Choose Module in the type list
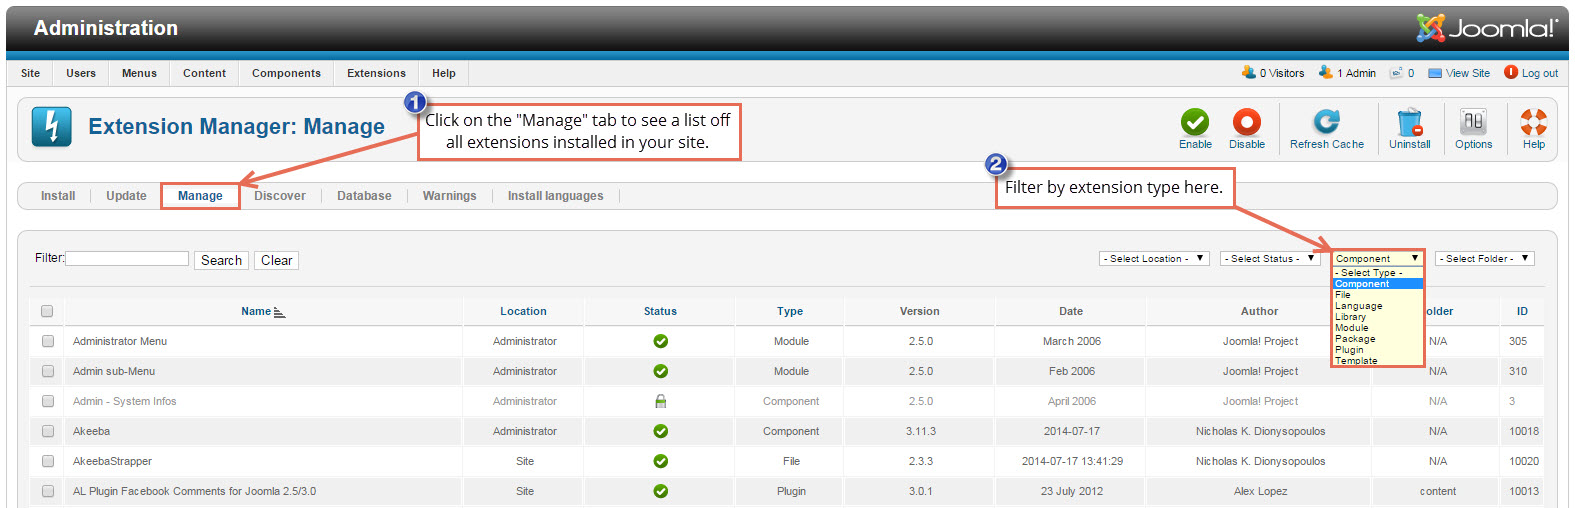Screen dimensions: 1575x508 coord(1377,328)
